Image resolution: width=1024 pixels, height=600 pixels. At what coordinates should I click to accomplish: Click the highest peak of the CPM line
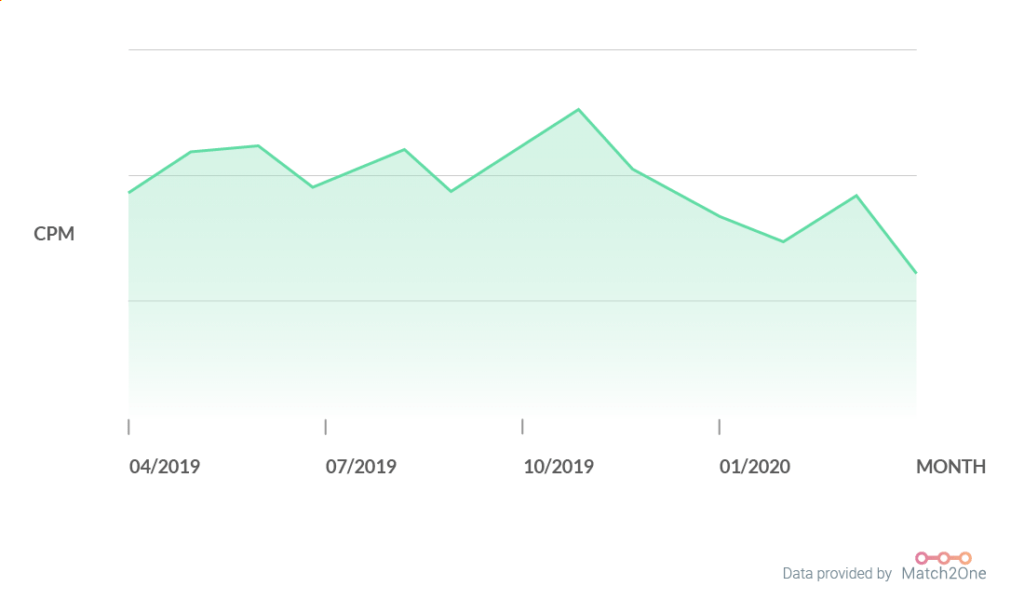point(578,110)
